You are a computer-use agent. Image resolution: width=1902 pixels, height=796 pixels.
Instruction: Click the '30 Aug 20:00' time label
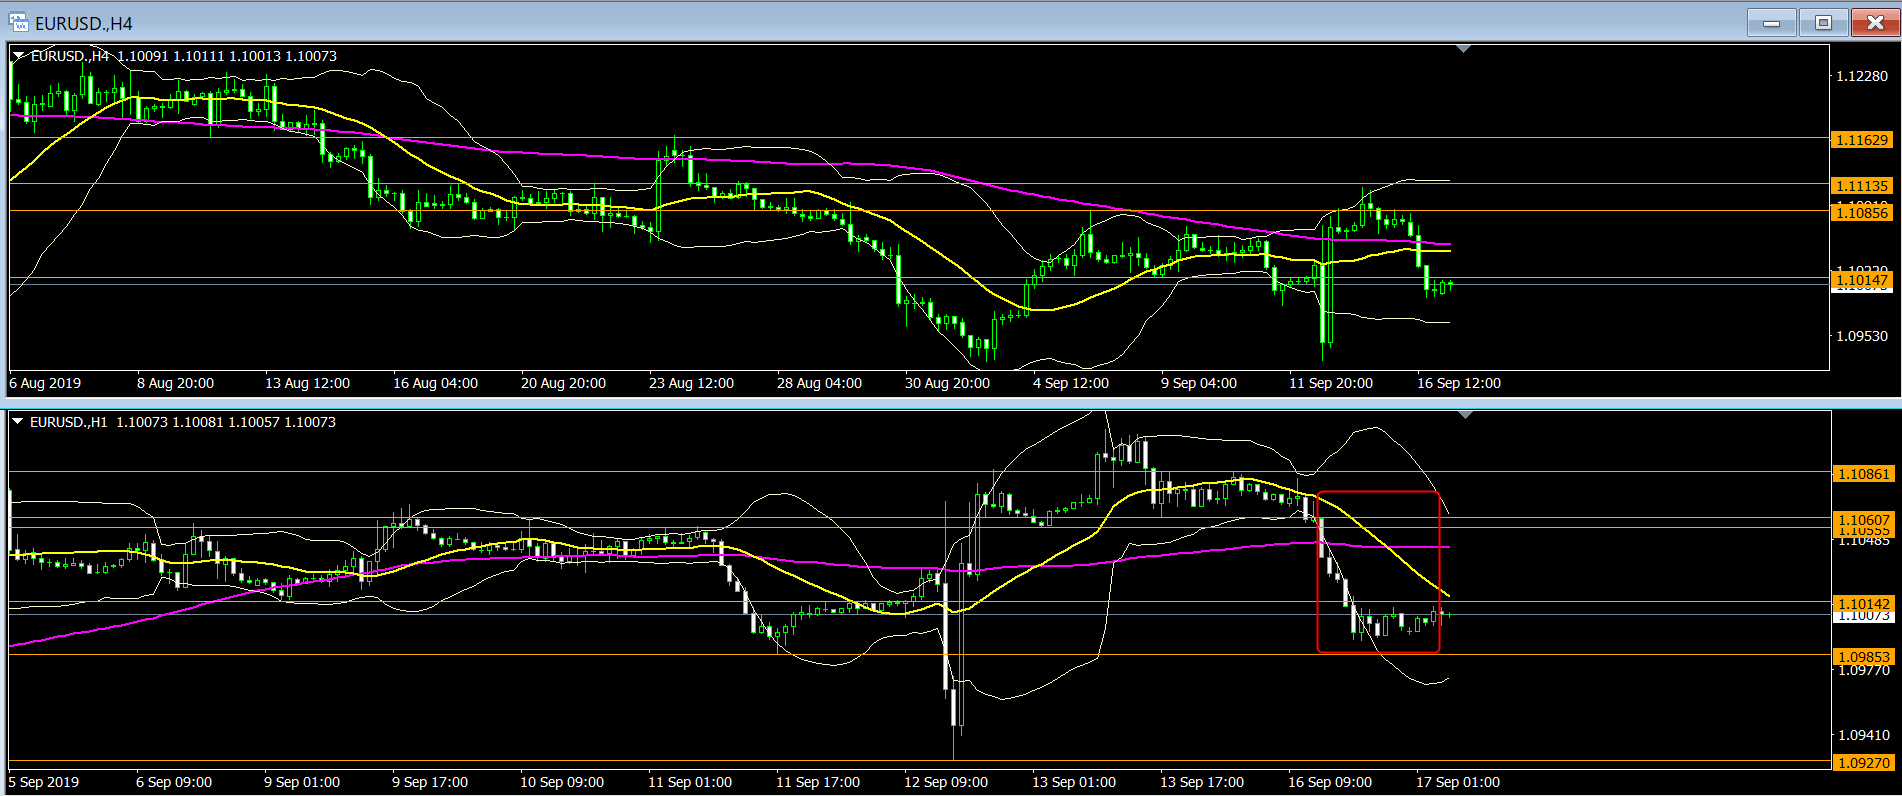click(x=947, y=383)
